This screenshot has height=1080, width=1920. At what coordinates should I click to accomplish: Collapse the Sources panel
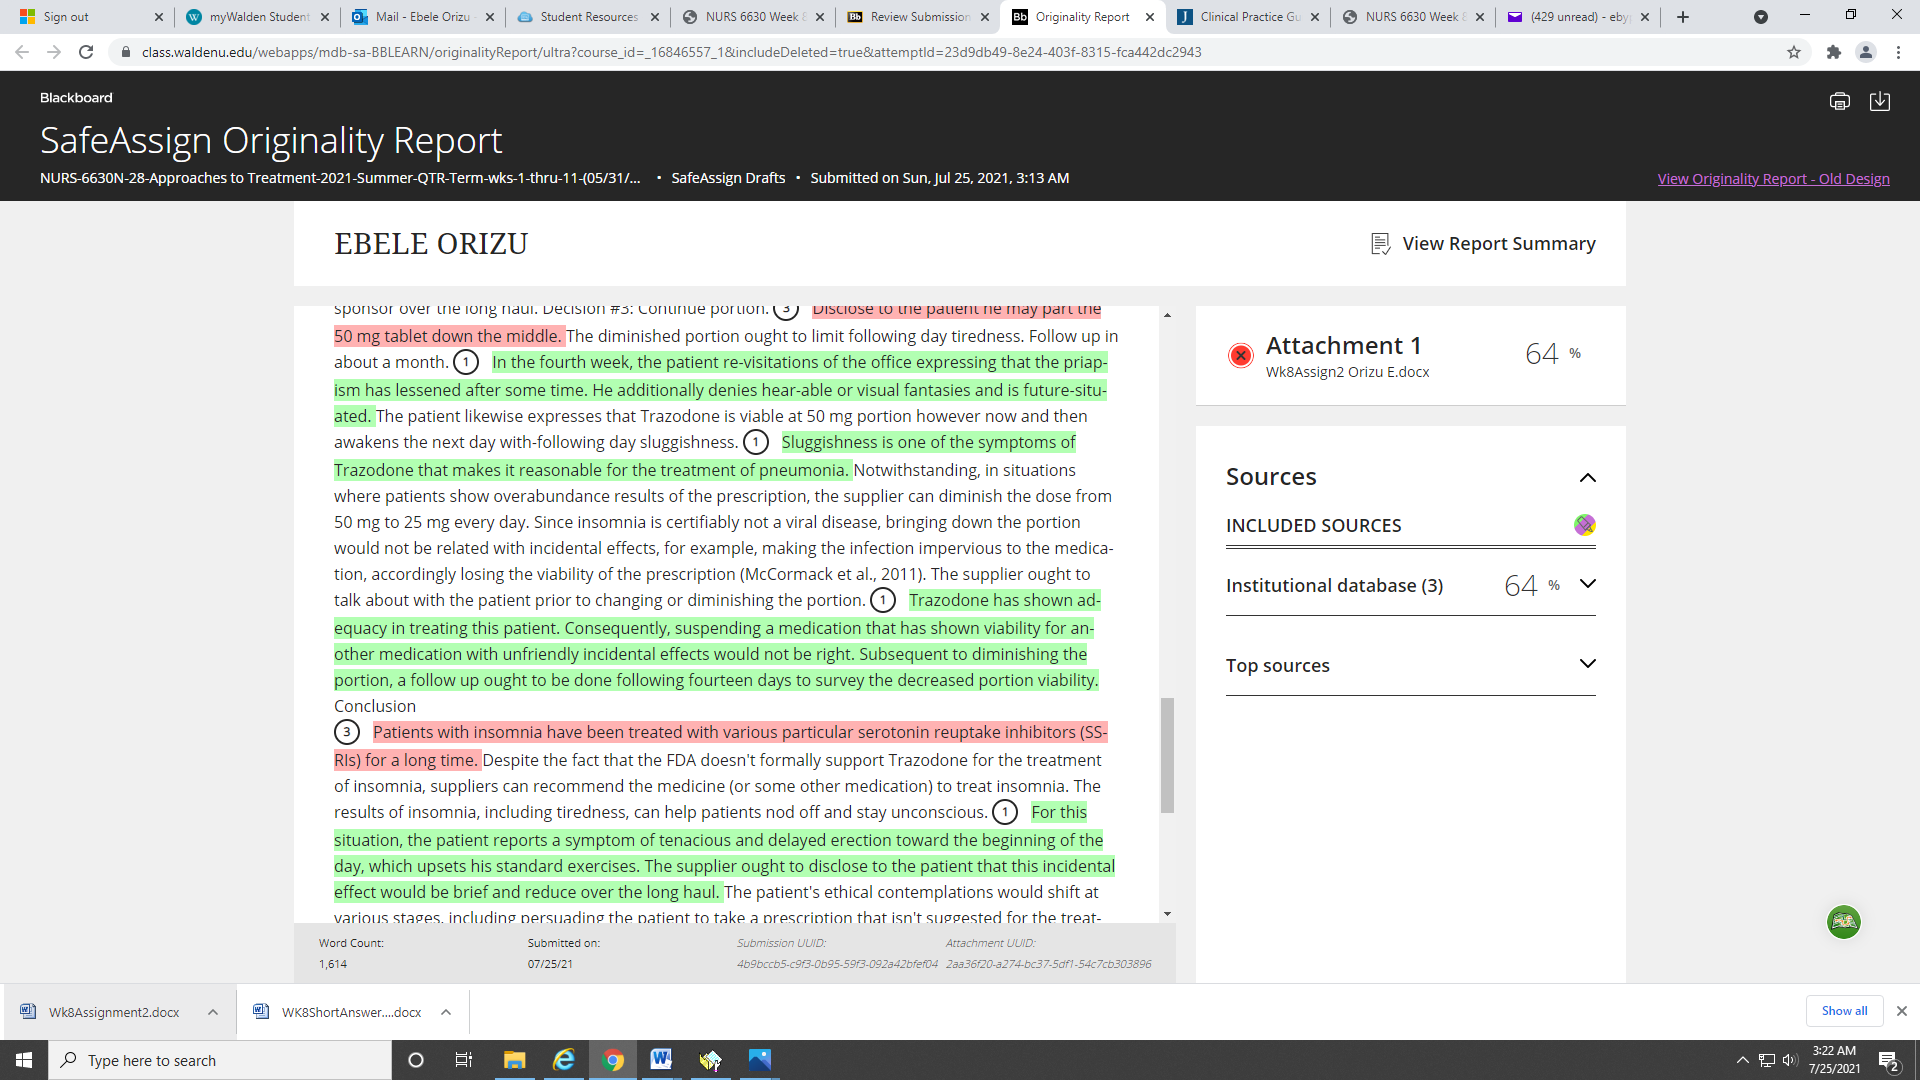coord(1587,477)
